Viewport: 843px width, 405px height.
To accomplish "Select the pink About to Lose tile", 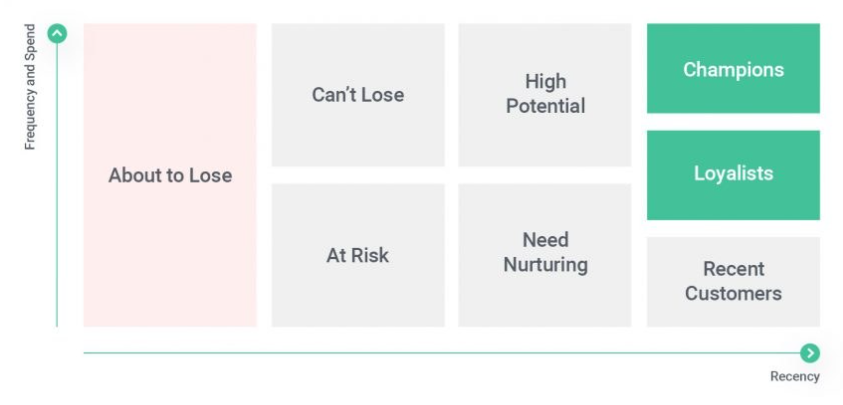I will click(x=170, y=175).
